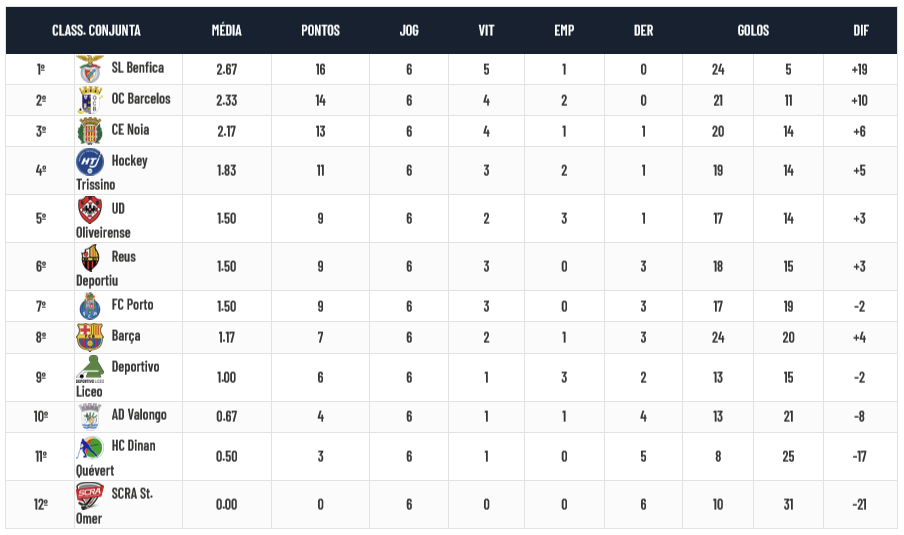Sort by the MÉDIA column header
Screen dimensions: 904x535
[x=227, y=31]
